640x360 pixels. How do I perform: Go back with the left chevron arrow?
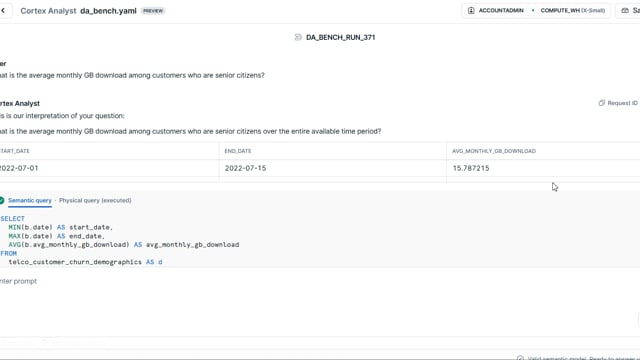tap(3, 11)
